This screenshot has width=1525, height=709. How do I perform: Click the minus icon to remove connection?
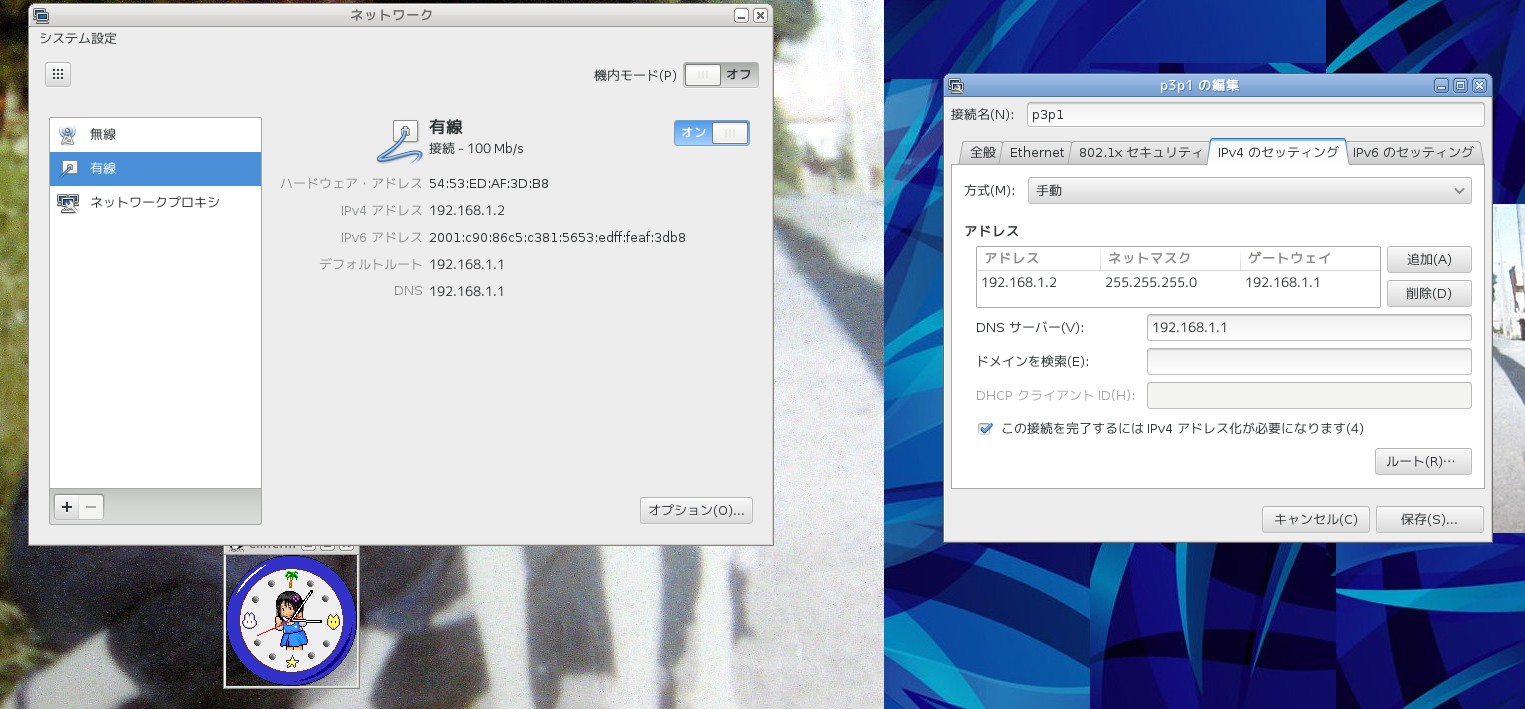click(x=91, y=507)
